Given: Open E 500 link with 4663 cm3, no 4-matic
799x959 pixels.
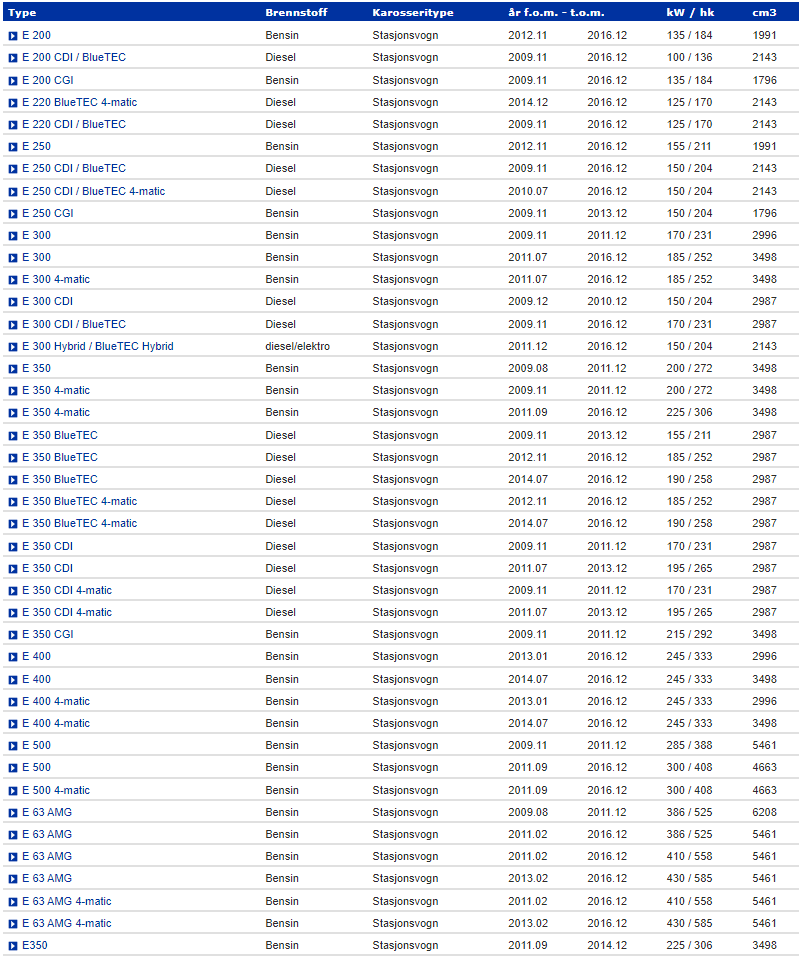Looking at the screenshot, I should (x=36, y=767).
